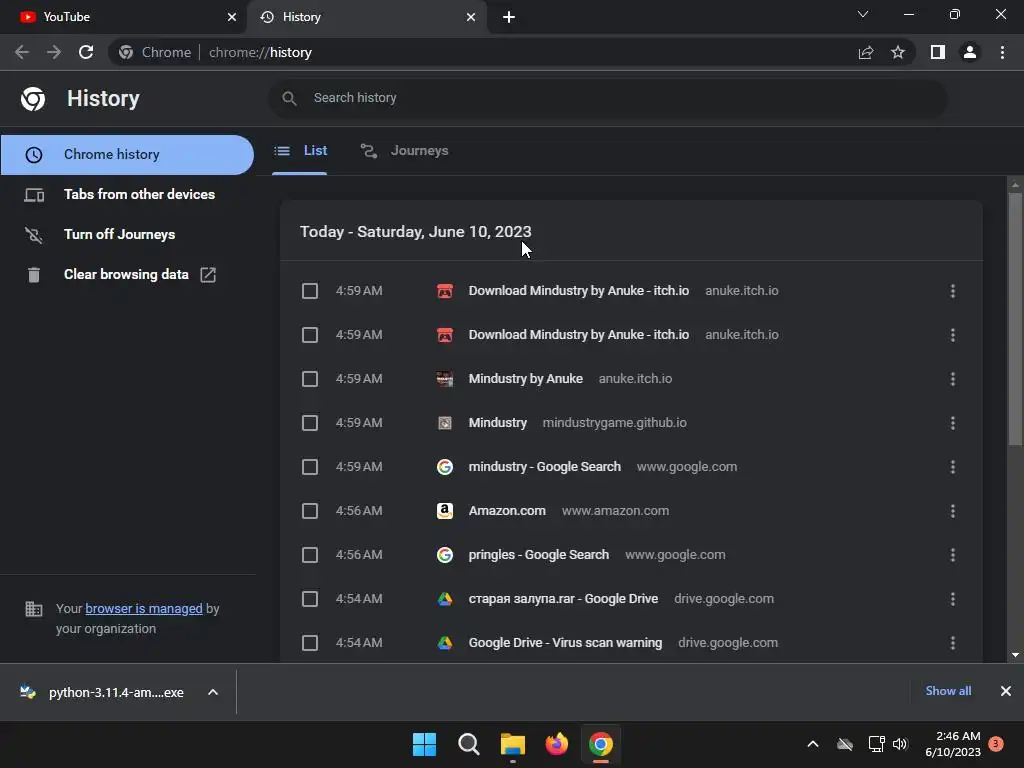Screen dimensions: 1024x768
Task: Close the YouTube tab
Action: point(232,17)
